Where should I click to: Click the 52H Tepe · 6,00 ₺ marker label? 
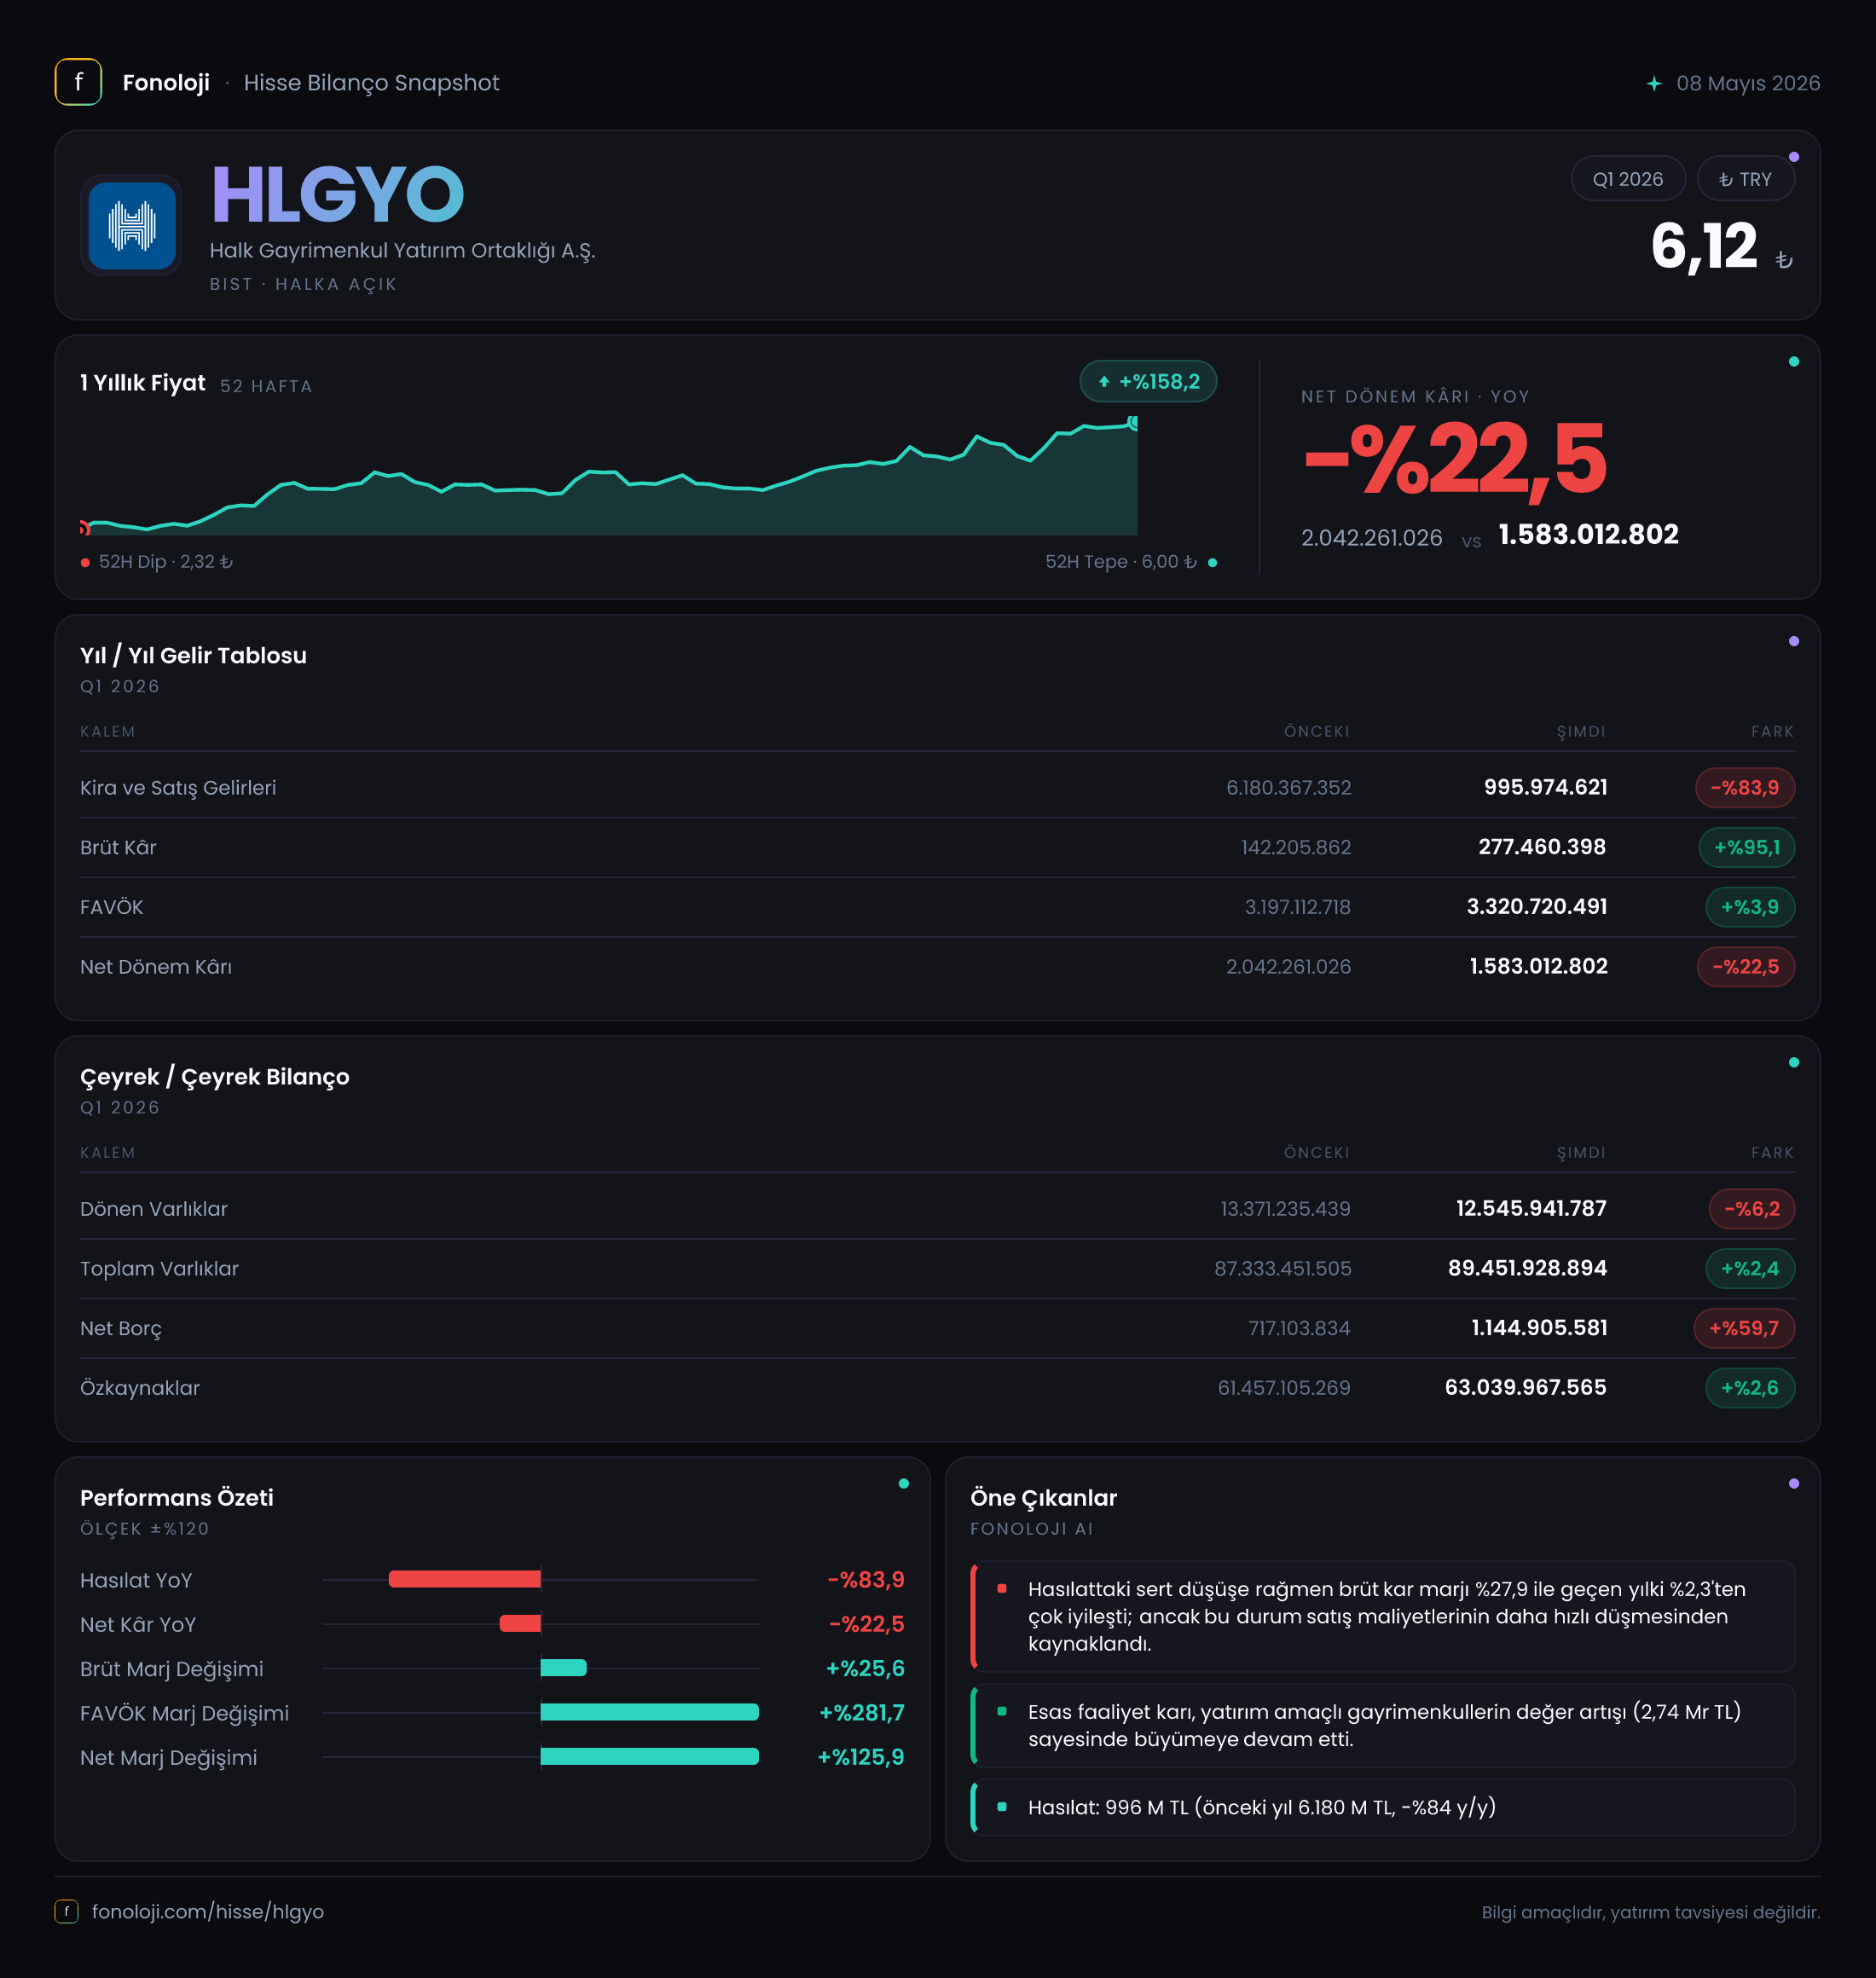click(x=1131, y=562)
